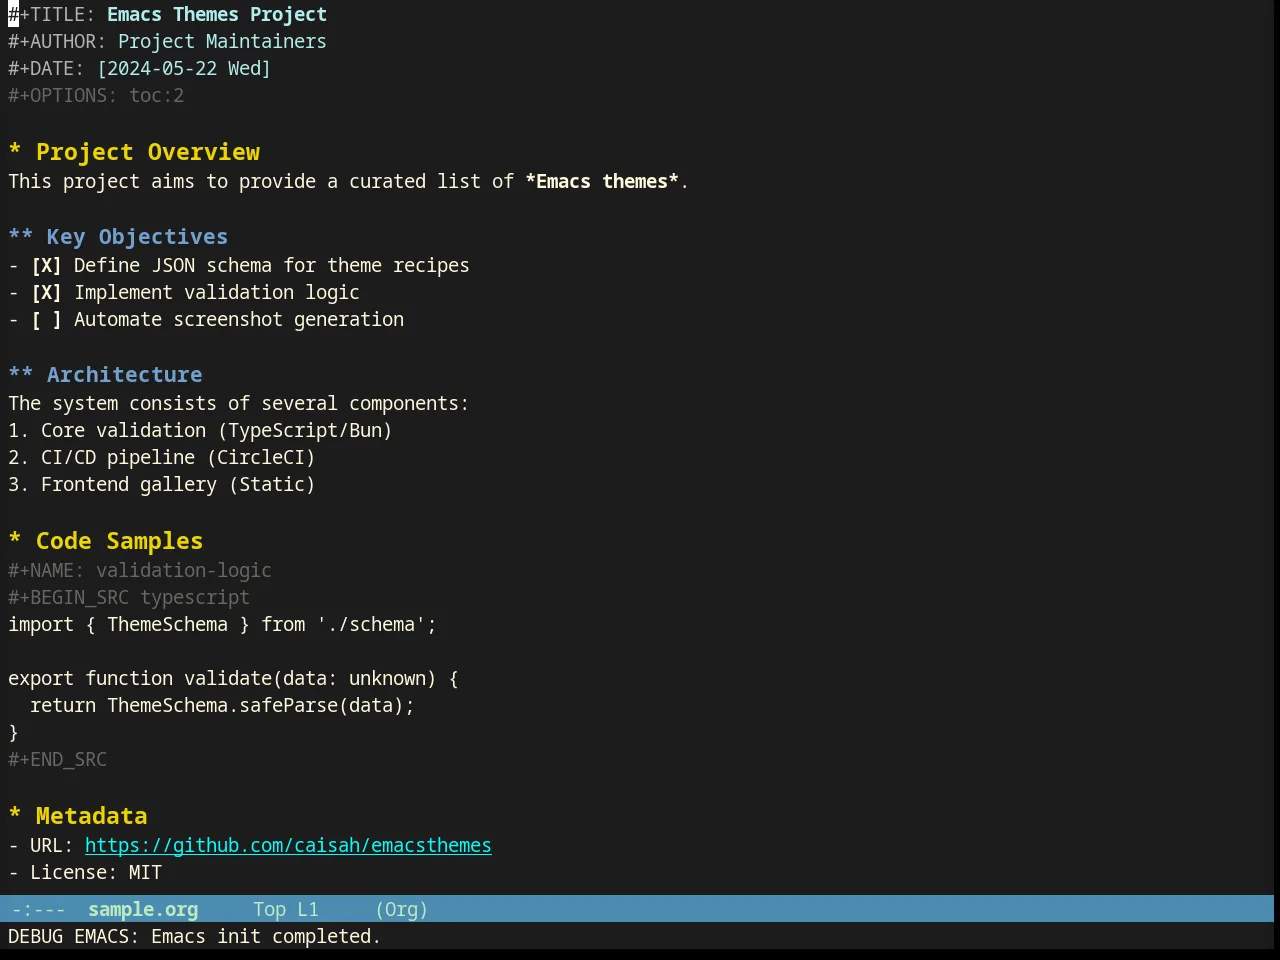Click the 'Project Overview' heading text
Screen dimensions: 1280x960
point(148,152)
